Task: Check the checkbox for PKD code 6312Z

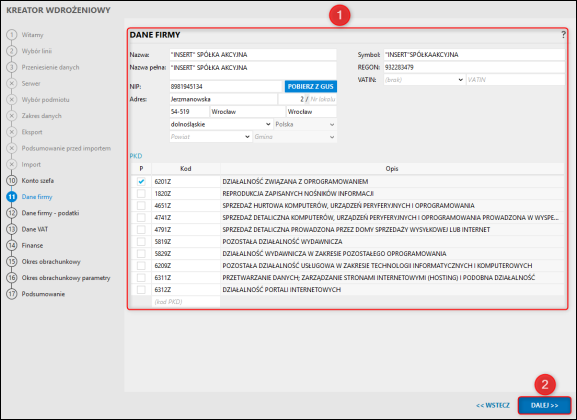Action: pyautogui.click(x=141, y=289)
